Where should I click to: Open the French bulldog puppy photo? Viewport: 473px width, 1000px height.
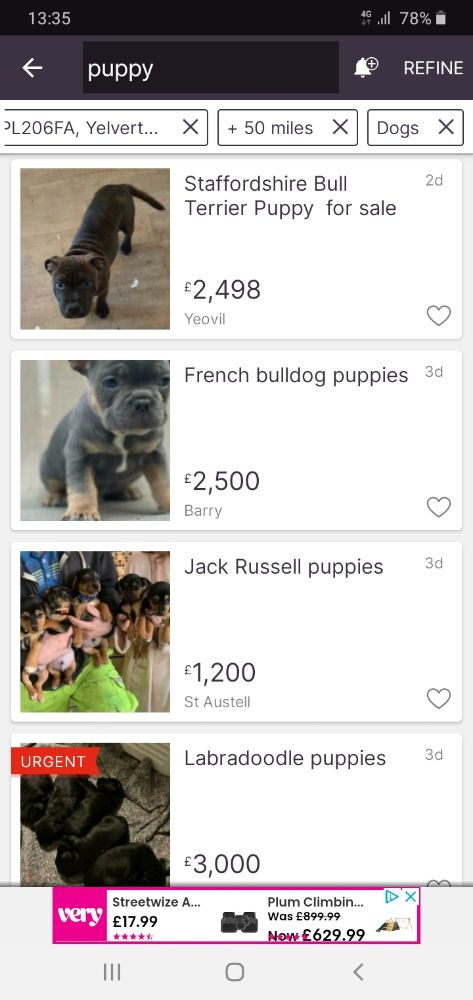95,440
